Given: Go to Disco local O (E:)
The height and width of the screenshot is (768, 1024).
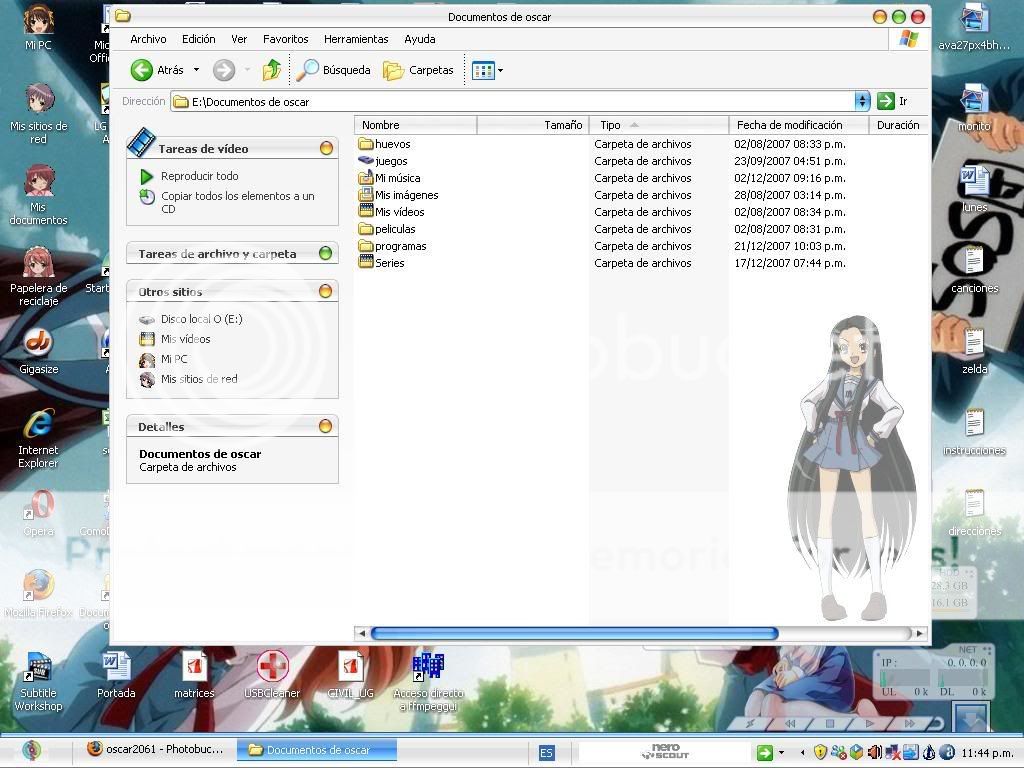Looking at the screenshot, I should coord(201,319).
